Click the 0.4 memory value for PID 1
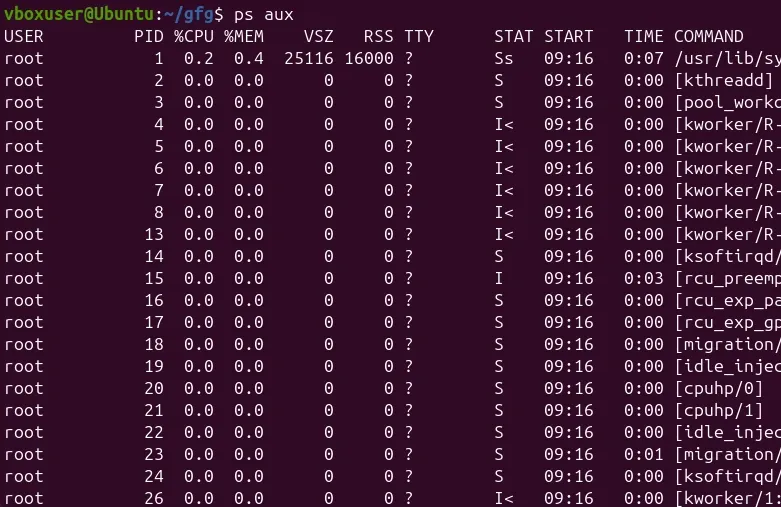The height and width of the screenshot is (507, 781). [x=249, y=58]
